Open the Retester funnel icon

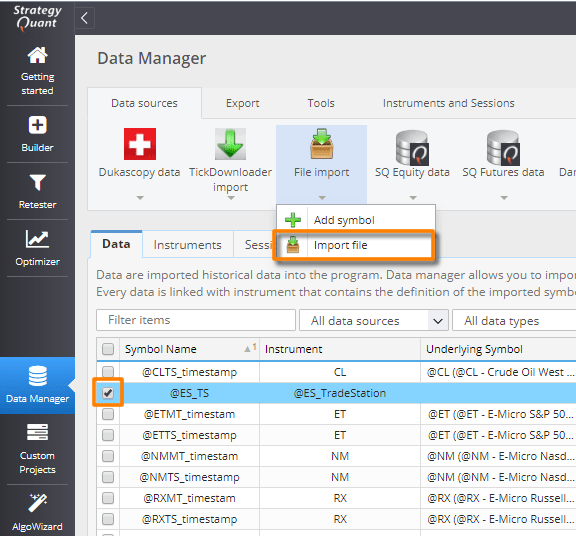[37, 183]
